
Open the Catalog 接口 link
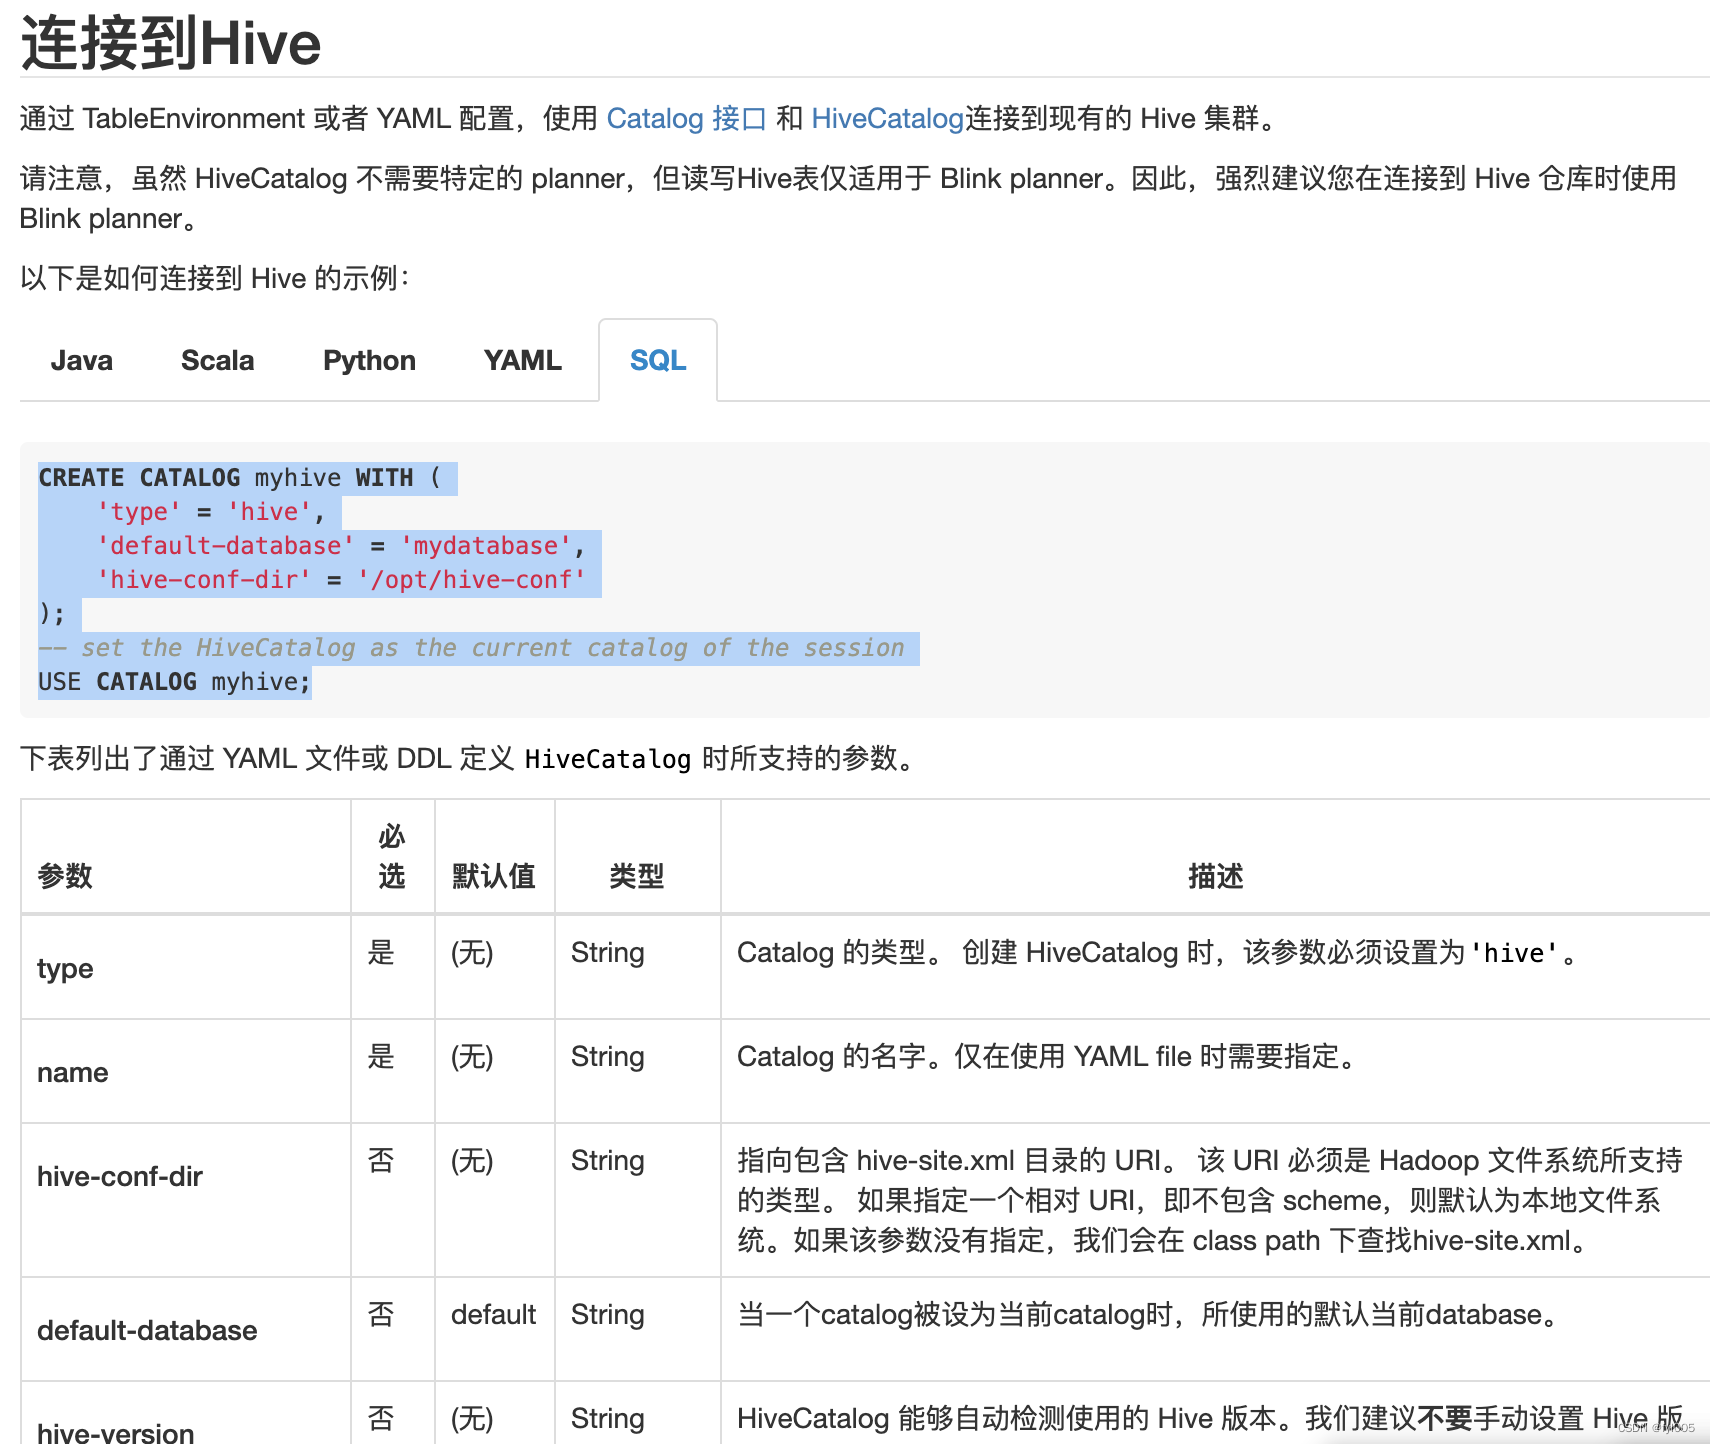point(686,118)
